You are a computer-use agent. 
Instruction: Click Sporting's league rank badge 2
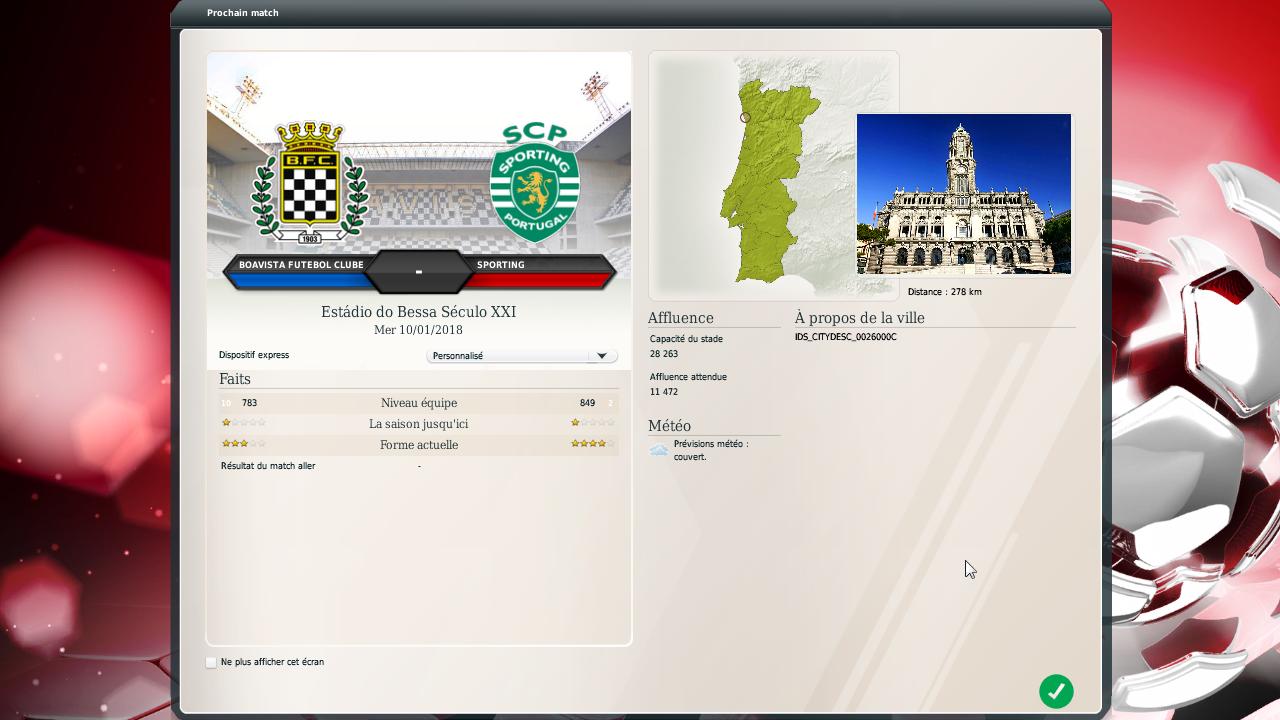click(x=610, y=403)
